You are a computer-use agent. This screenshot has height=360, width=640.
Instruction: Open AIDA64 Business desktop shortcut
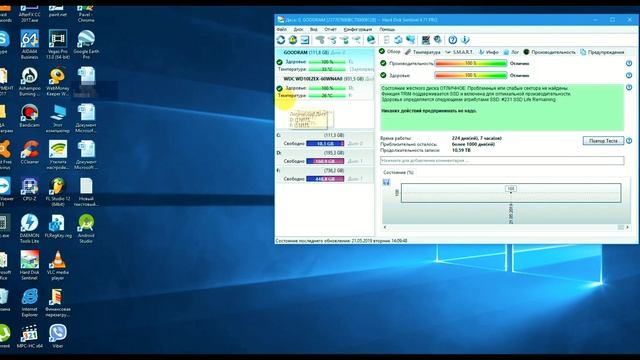(x=29, y=45)
